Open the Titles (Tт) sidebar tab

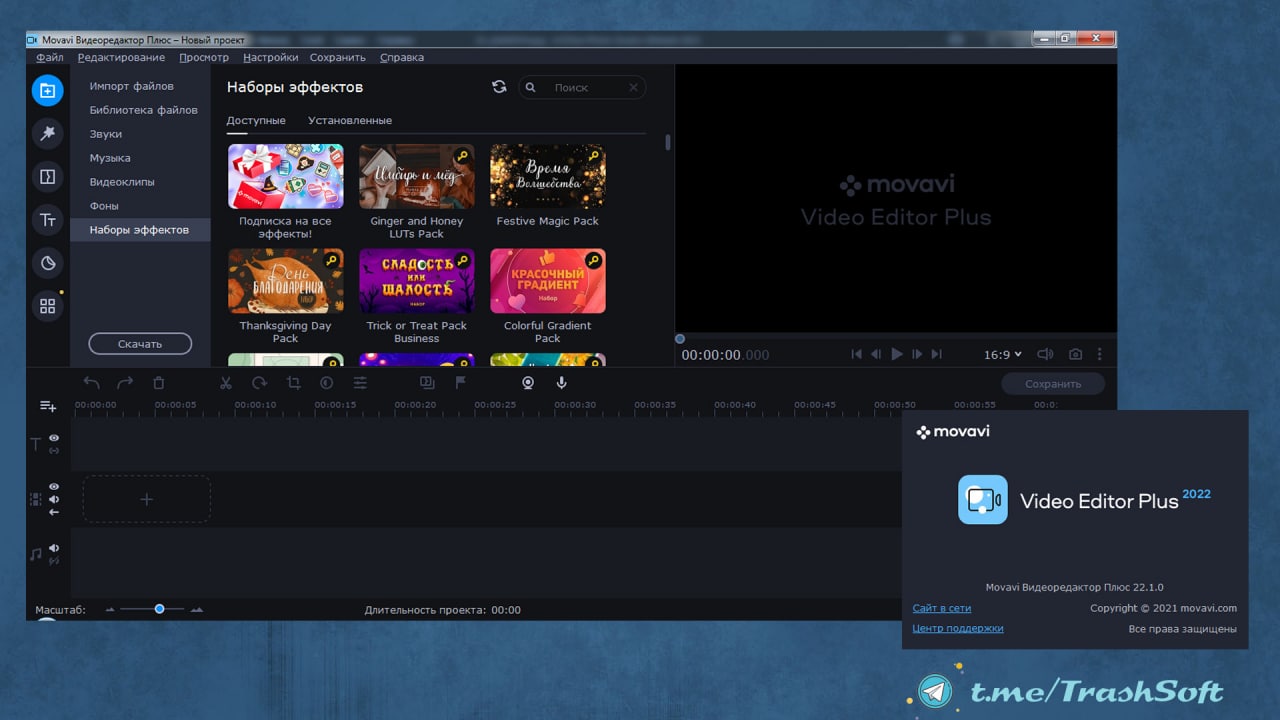coord(47,220)
